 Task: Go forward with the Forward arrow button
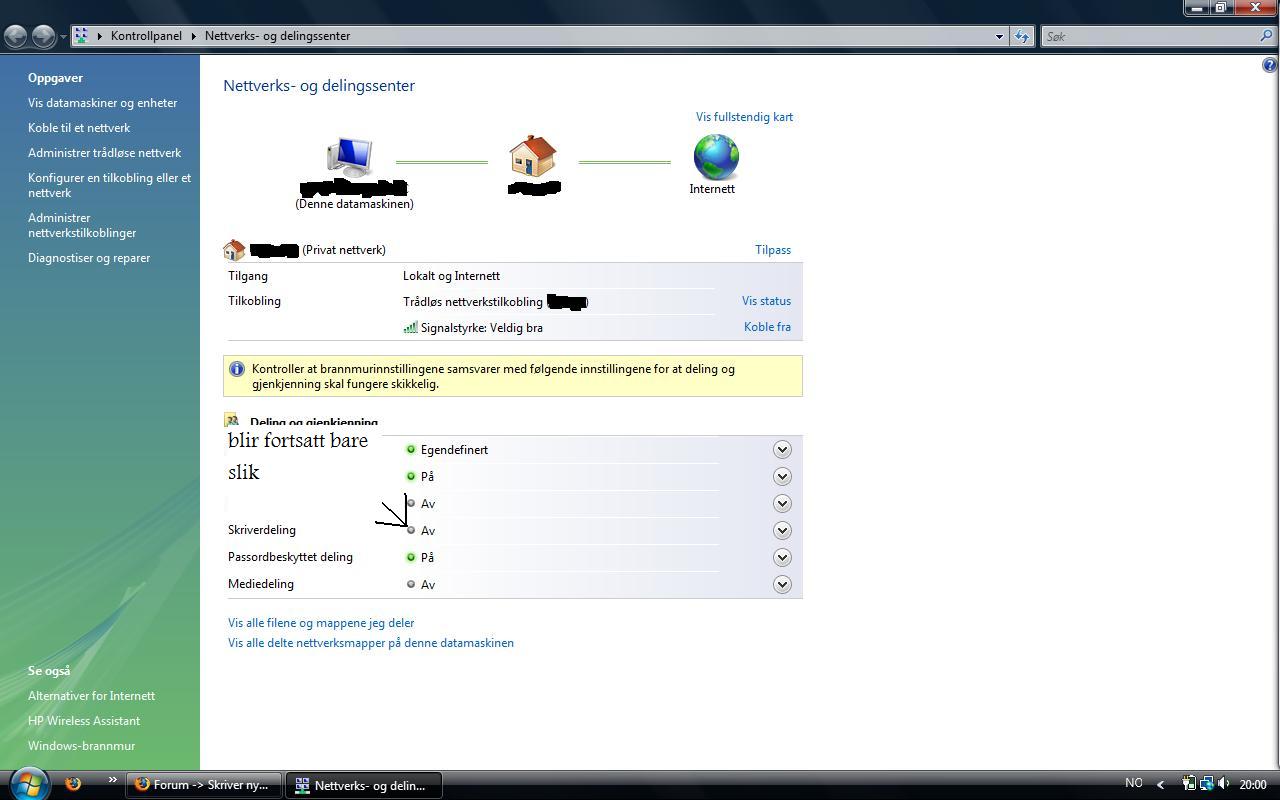click(x=43, y=36)
